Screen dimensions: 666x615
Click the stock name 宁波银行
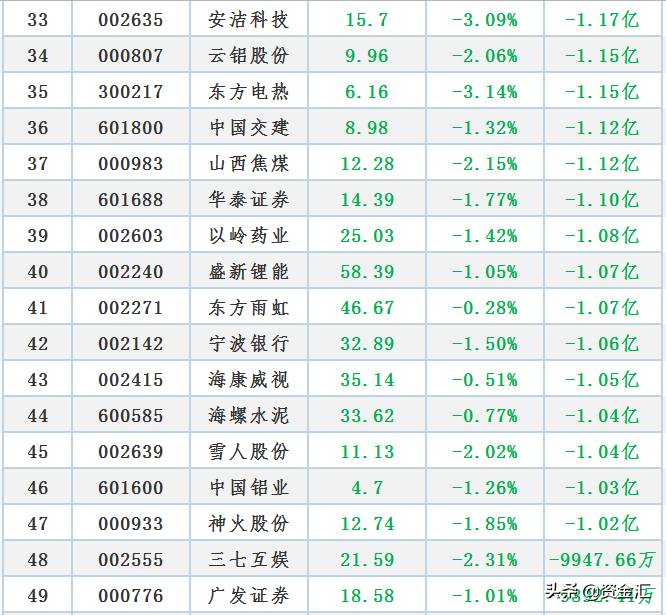[x=249, y=344]
